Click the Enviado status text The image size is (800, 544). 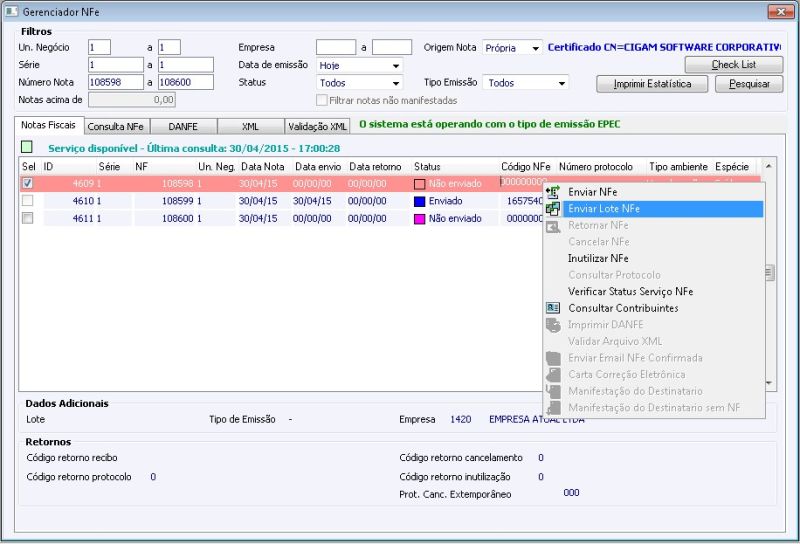tap(445, 201)
